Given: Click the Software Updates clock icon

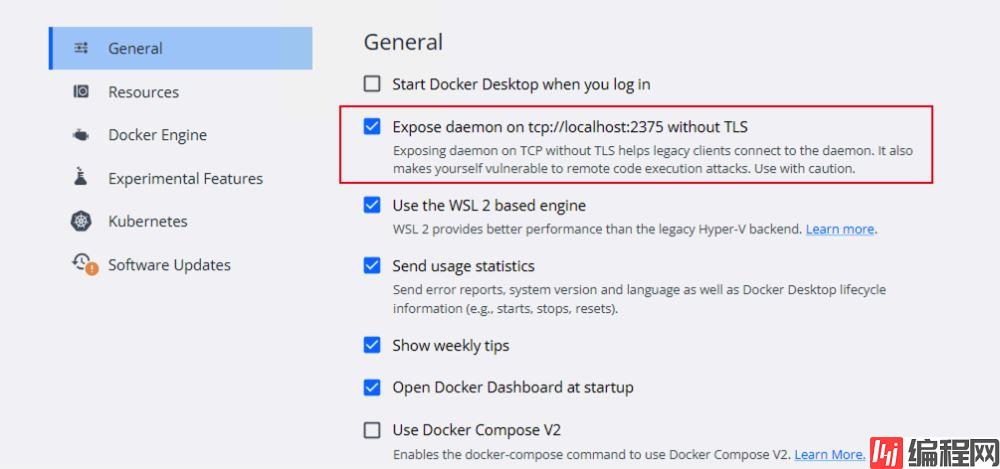Looking at the screenshot, I should pyautogui.click(x=84, y=264).
